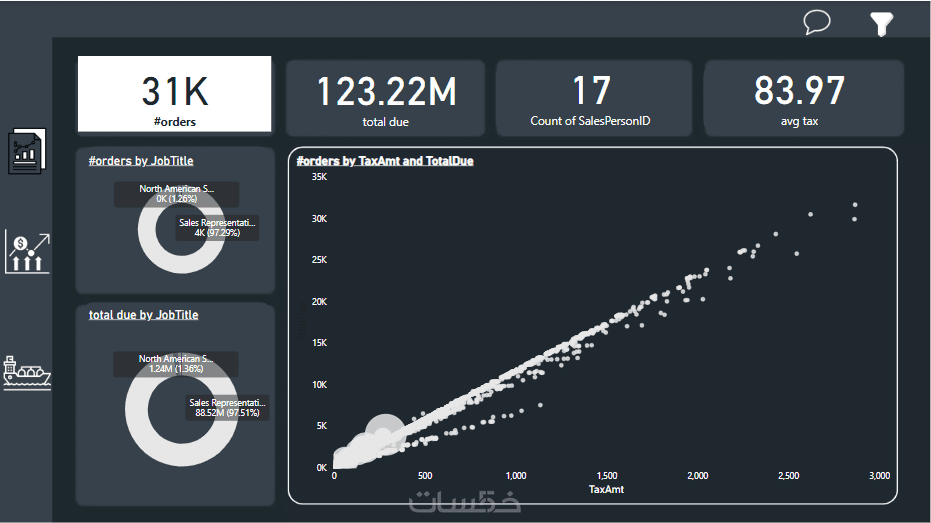This screenshot has width=931, height=523.
Task: Click the 30K y-axis label
Action: [319, 218]
